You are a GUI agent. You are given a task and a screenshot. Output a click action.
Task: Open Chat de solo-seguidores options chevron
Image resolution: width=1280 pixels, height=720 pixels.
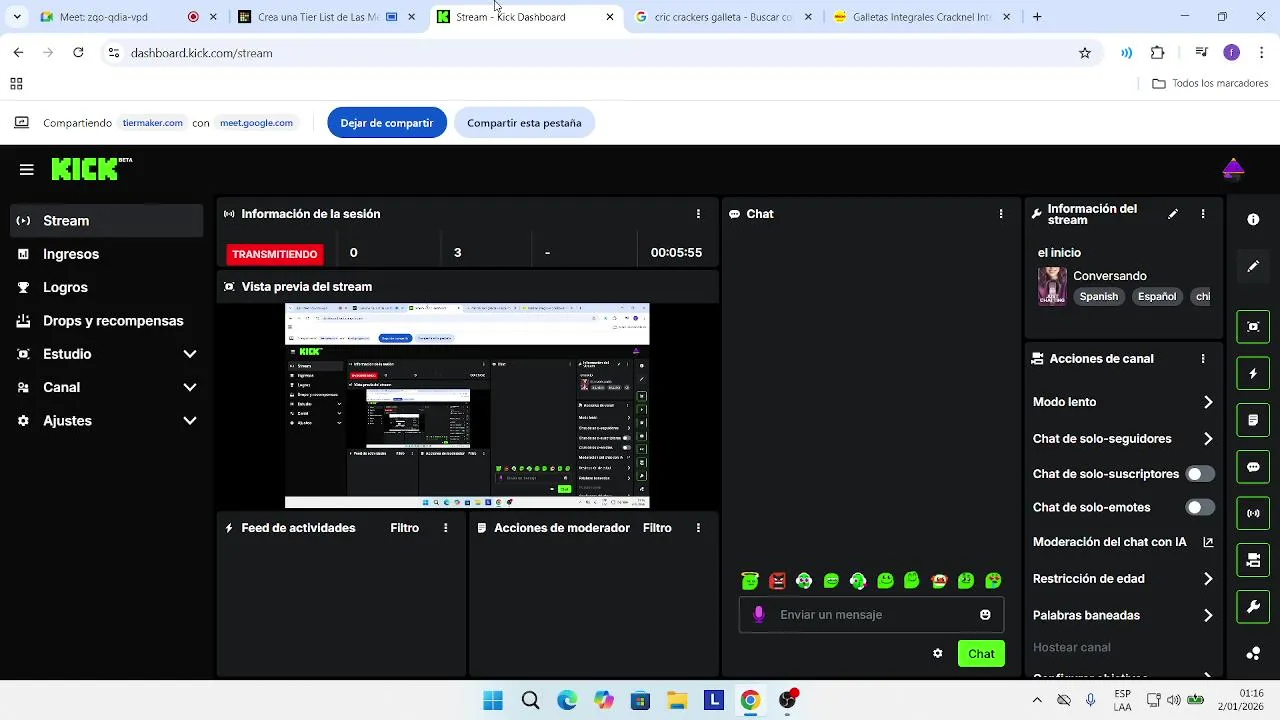[x=1208, y=439]
